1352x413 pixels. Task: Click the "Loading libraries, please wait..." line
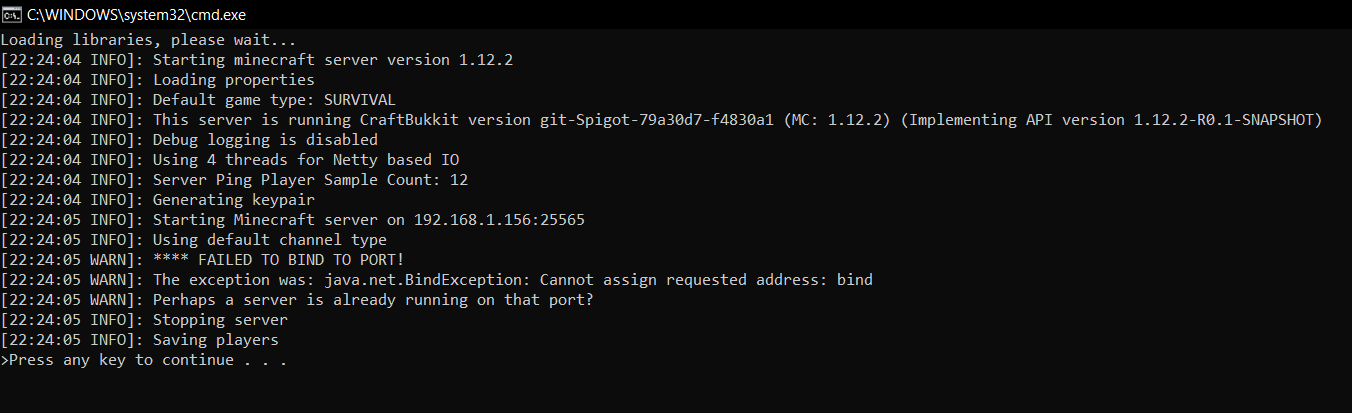148,41
